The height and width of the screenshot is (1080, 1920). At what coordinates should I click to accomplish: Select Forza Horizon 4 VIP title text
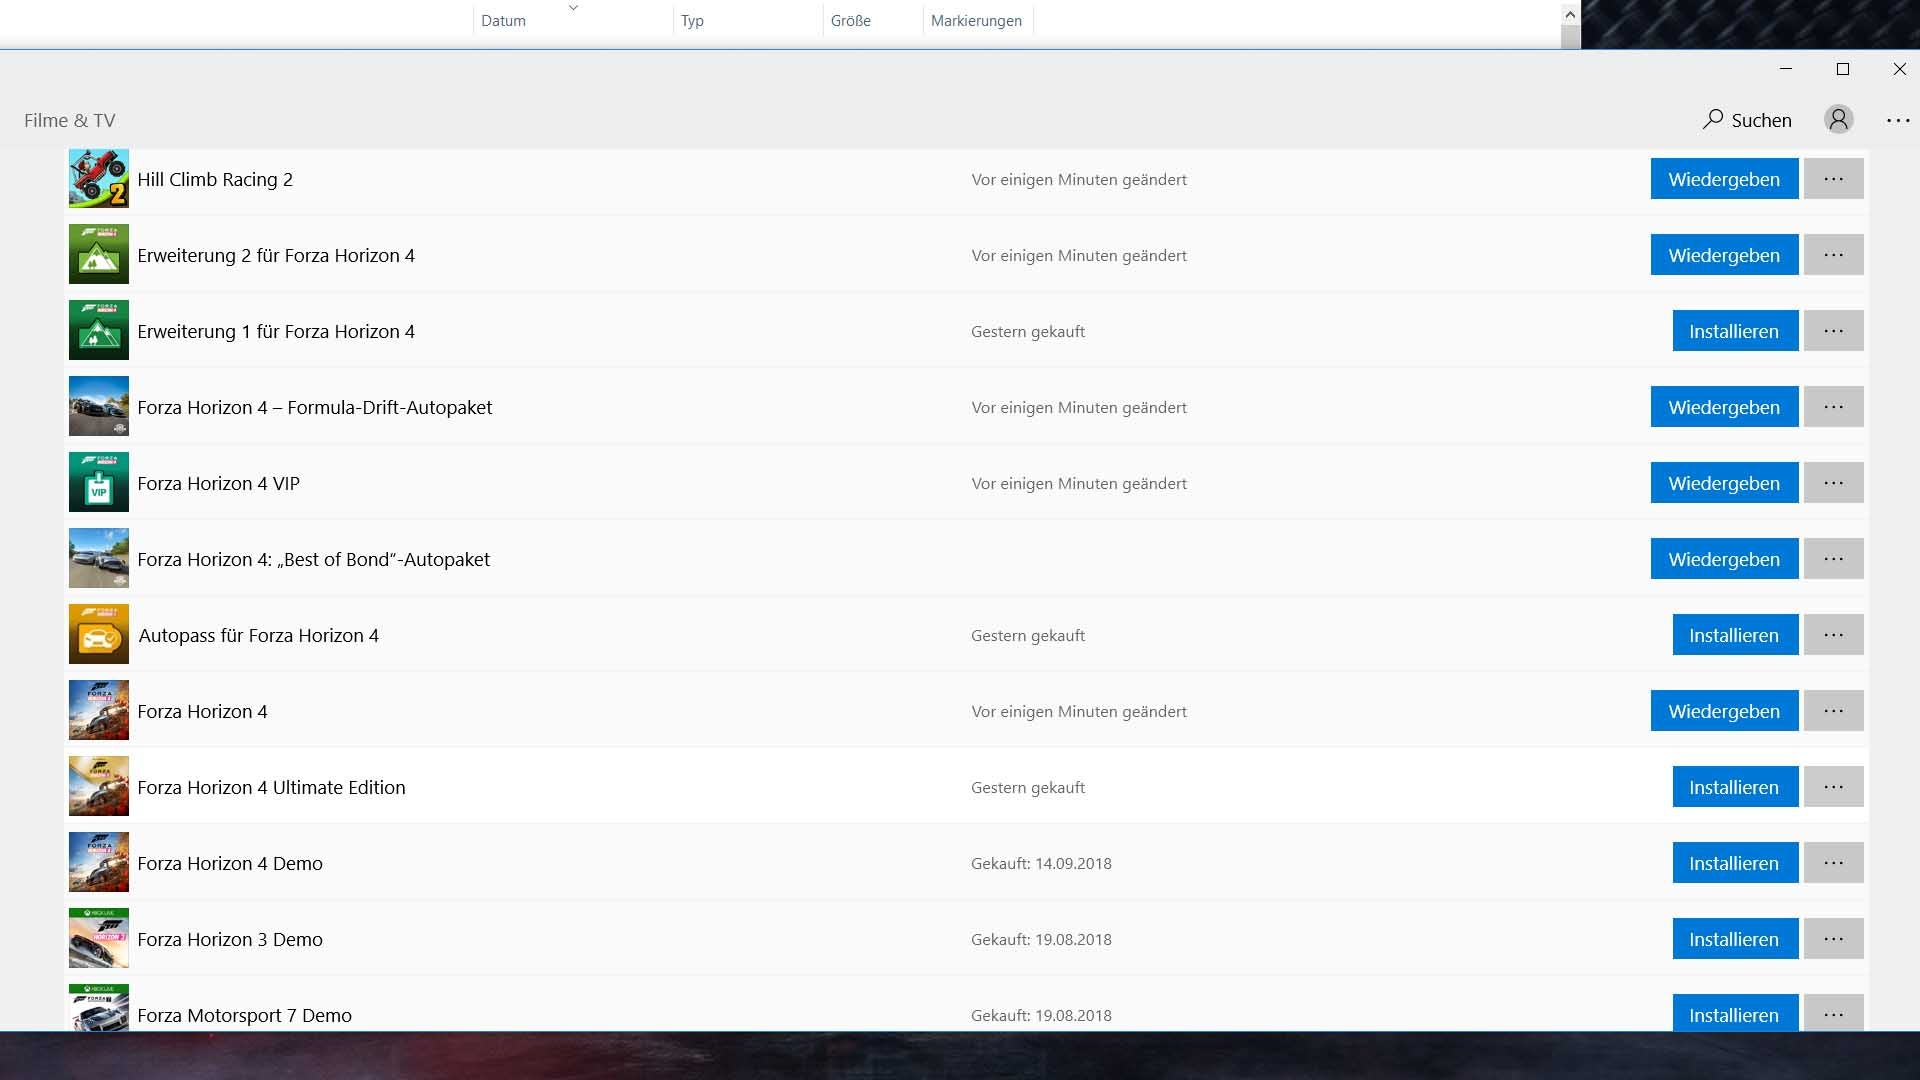coord(218,483)
